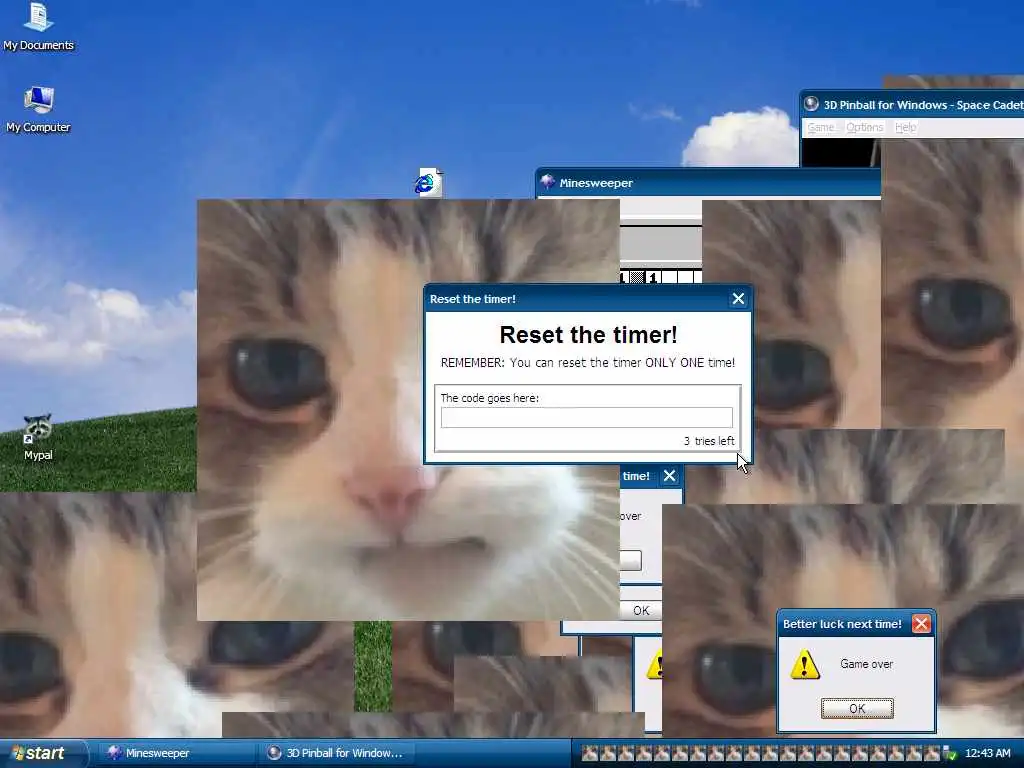
Task: Open the My Documents desktop icon
Action: 38,27
